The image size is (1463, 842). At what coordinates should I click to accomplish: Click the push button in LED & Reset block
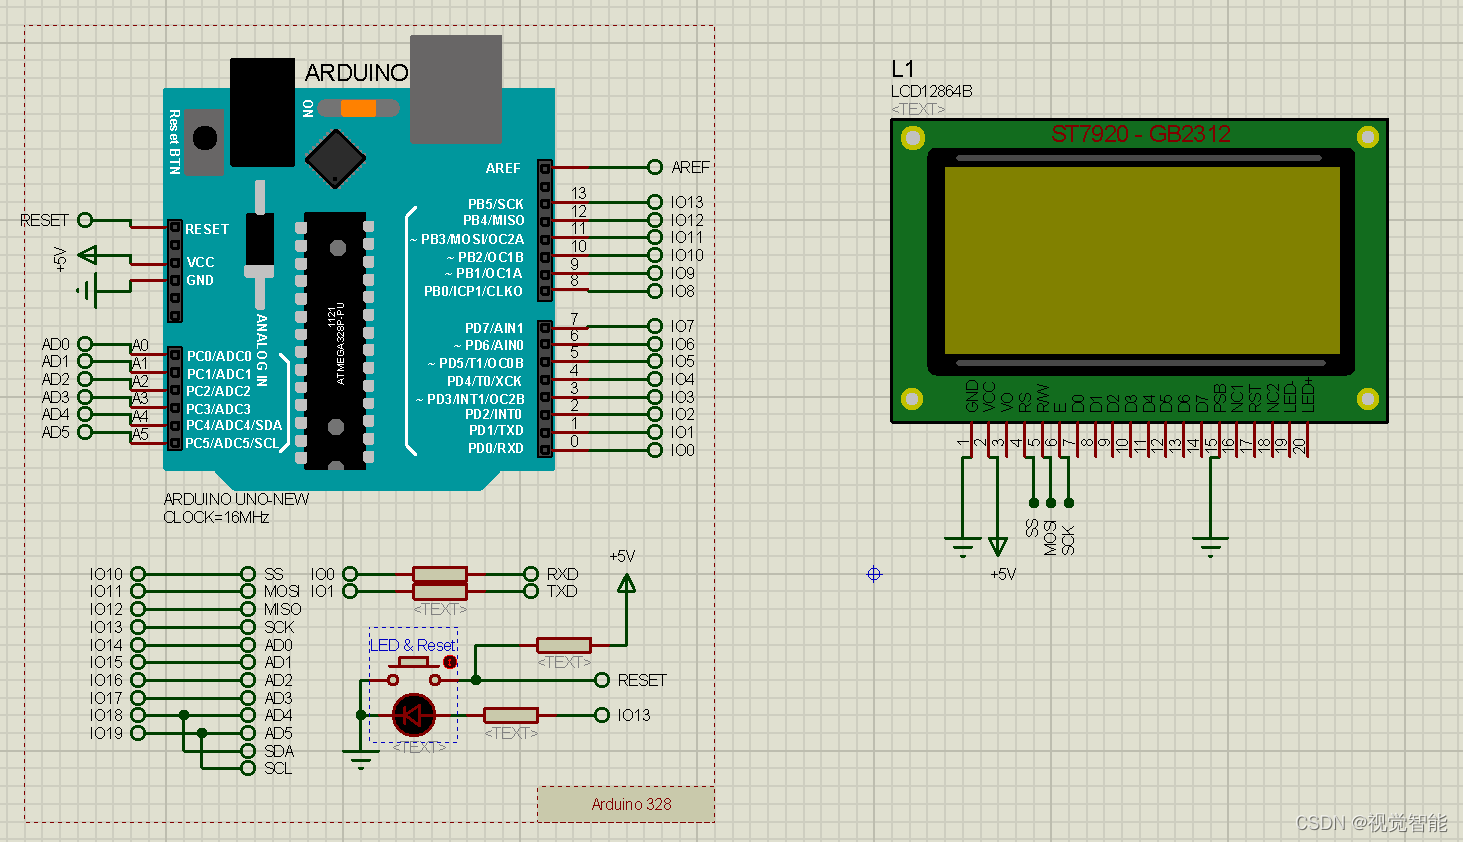tap(413, 662)
